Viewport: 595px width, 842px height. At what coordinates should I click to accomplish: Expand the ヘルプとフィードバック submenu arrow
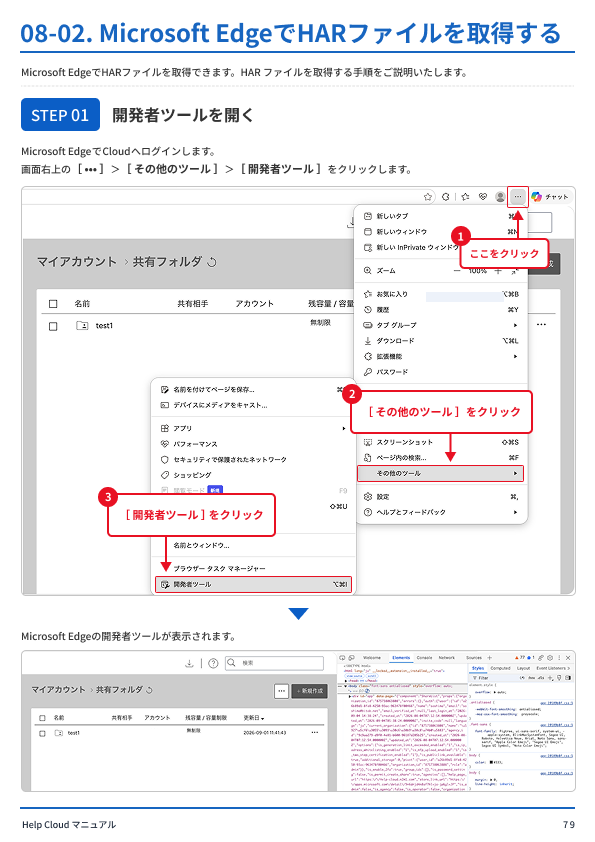[x=515, y=512]
